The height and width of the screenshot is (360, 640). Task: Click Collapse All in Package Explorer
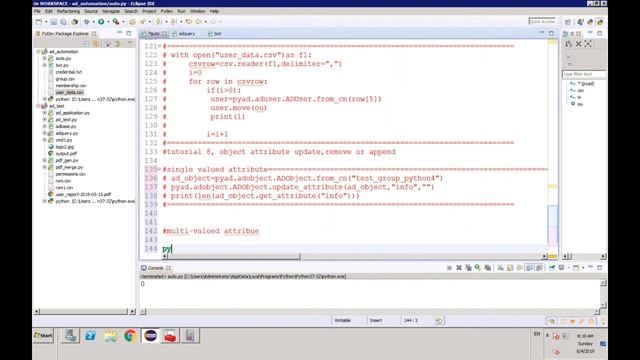pos(86,44)
